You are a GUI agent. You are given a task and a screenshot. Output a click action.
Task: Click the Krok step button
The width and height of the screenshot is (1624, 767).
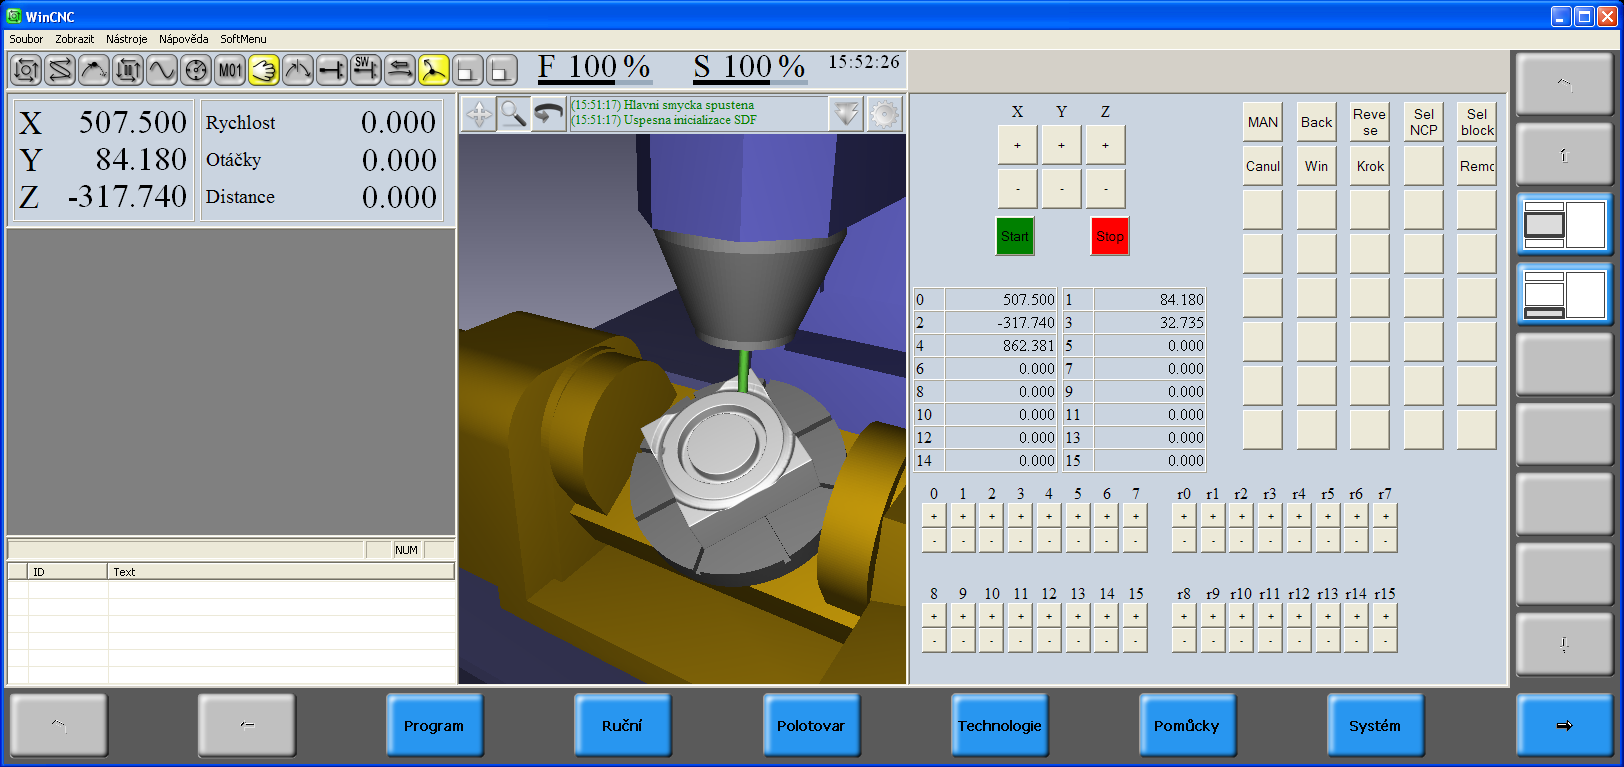point(1370,166)
